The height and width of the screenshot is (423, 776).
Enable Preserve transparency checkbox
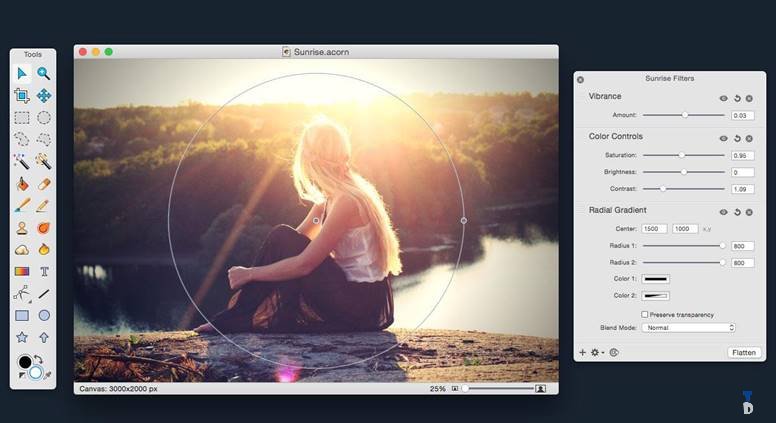(644, 314)
